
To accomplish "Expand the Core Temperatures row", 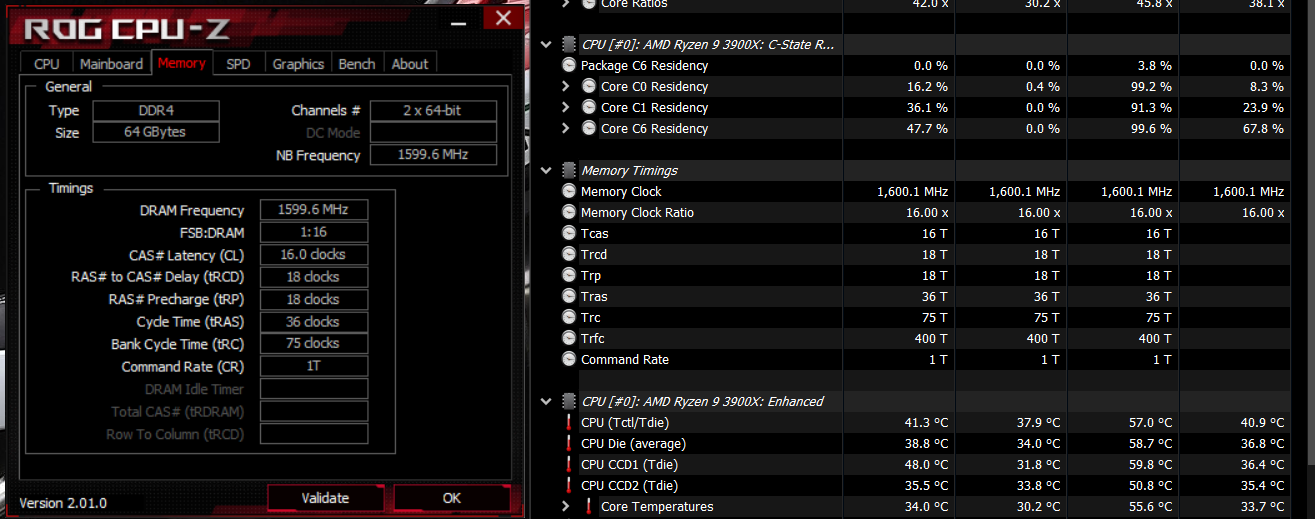I will (567, 506).
